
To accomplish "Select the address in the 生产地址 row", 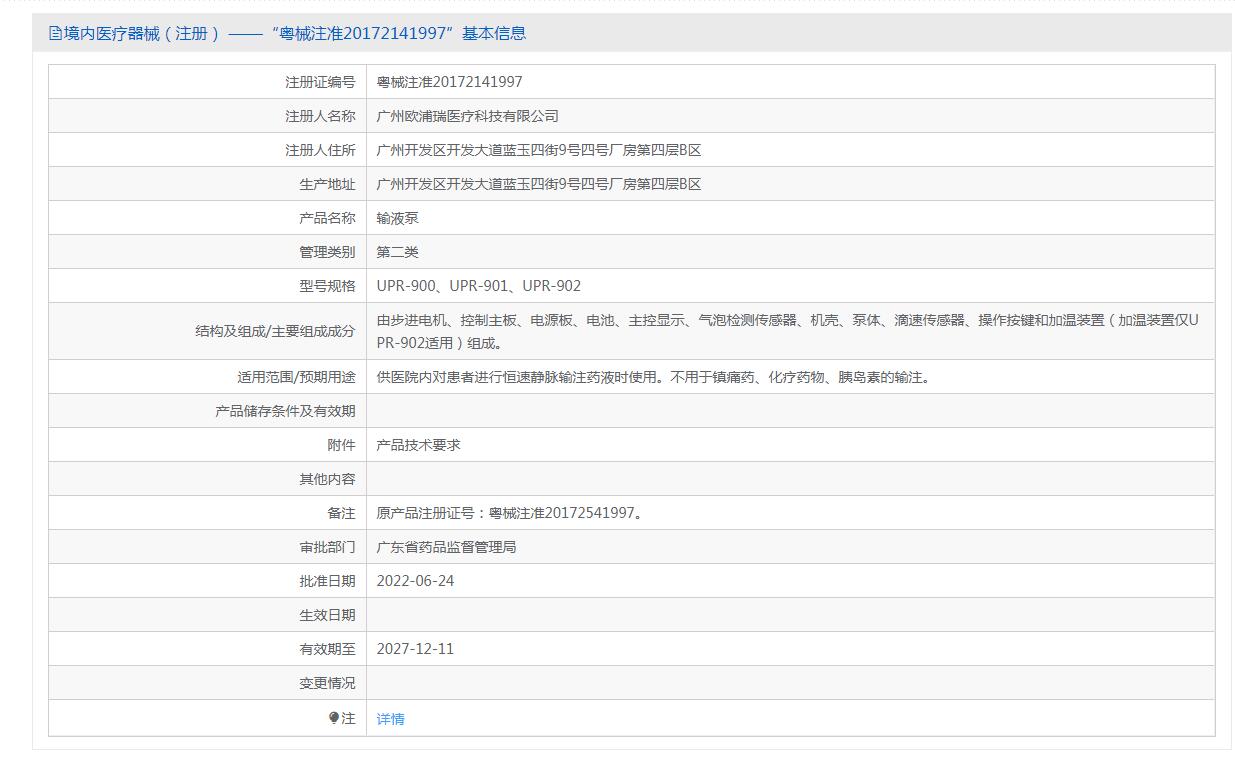I will pyautogui.click(x=538, y=184).
